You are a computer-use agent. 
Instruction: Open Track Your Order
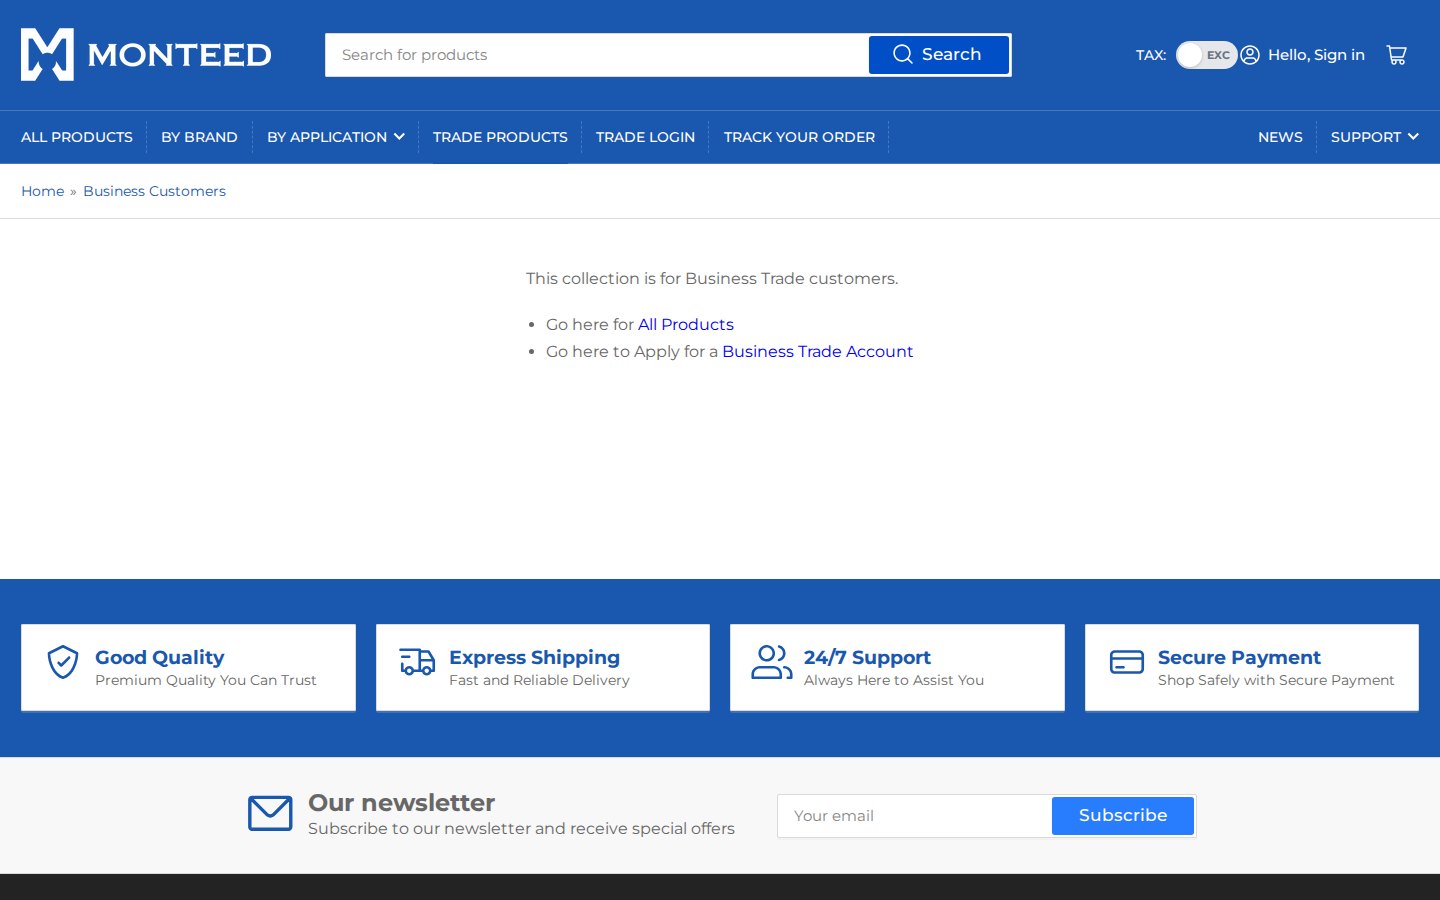click(799, 137)
